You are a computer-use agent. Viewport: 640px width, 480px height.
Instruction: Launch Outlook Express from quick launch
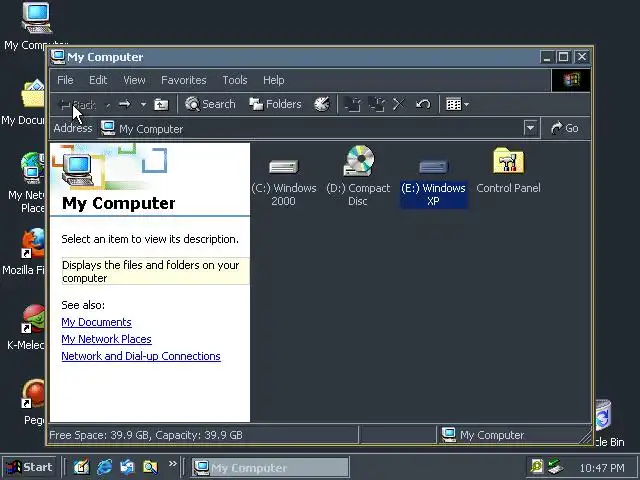point(127,467)
